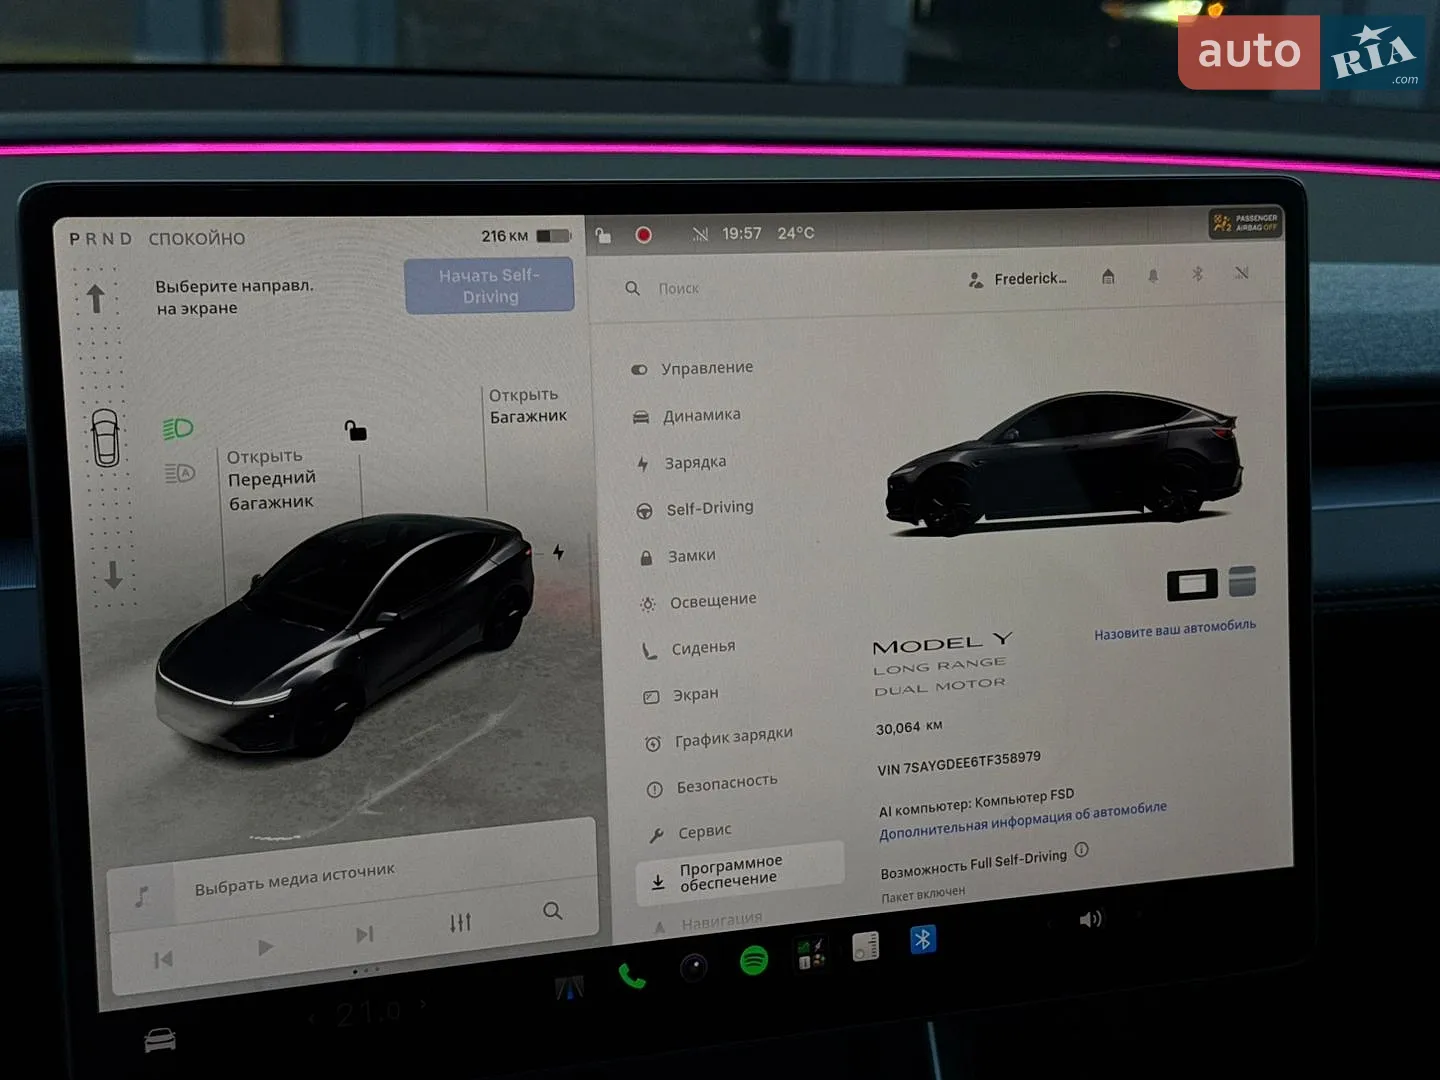The image size is (1440, 1080).
Task: Tap the volume speaker icon
Action: [1090, 919]
